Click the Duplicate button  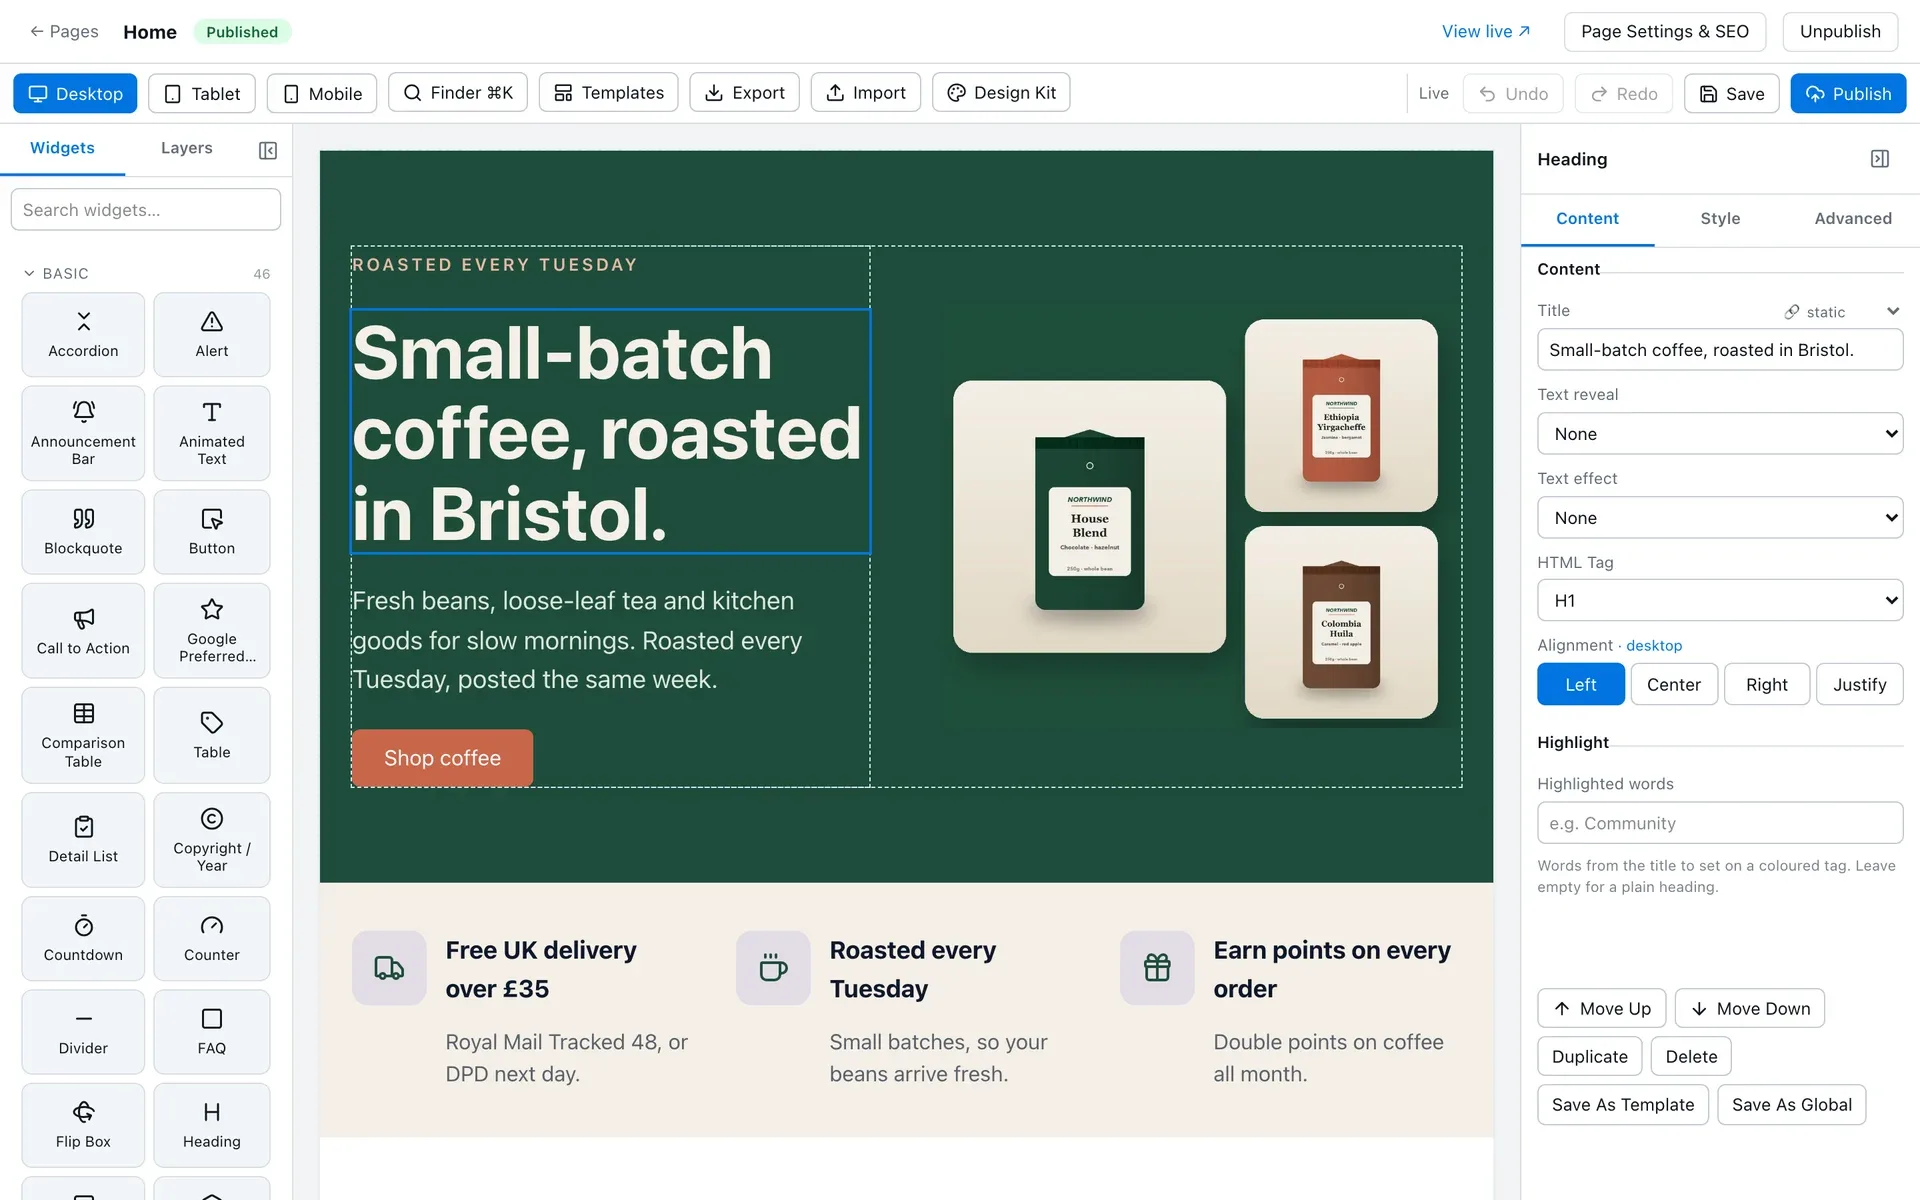pyautogui.click(x=1589, y=1056)
